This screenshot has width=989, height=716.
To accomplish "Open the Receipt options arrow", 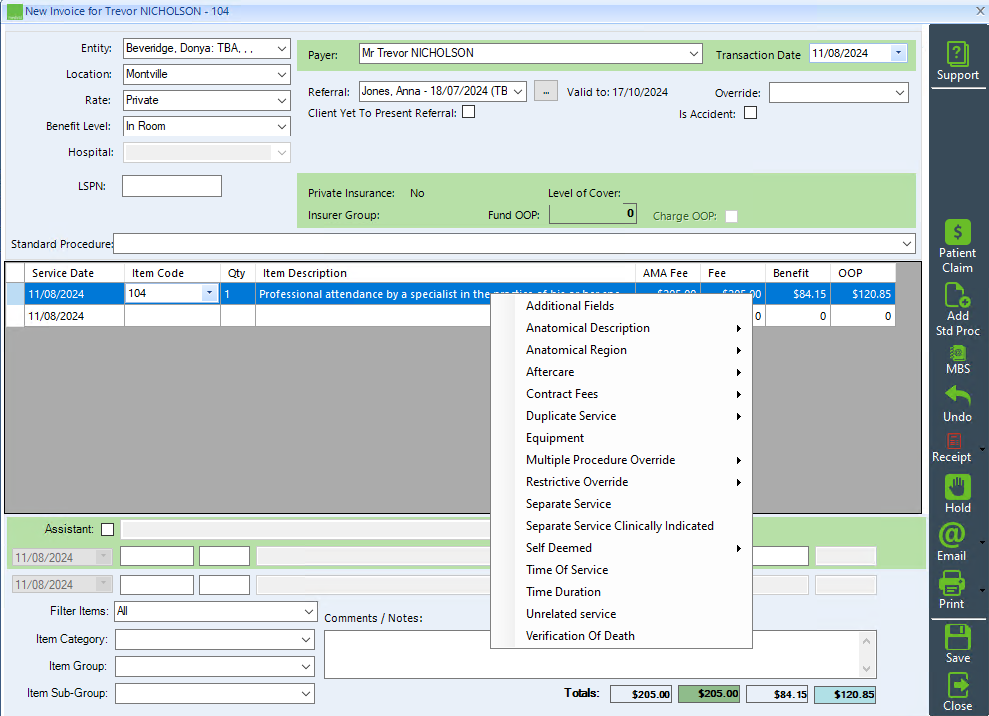I will click(x=981, y=449).
